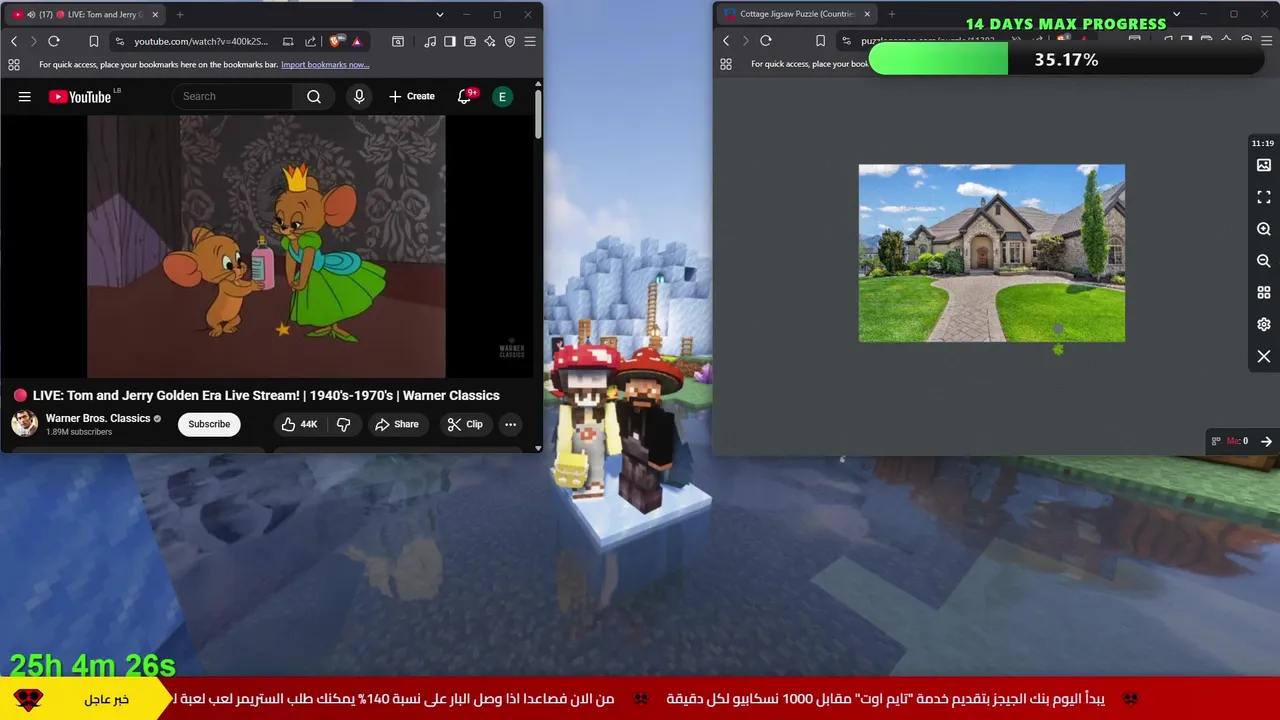Open Brave Shields lion icon in YouTube window

pos(336,41)
